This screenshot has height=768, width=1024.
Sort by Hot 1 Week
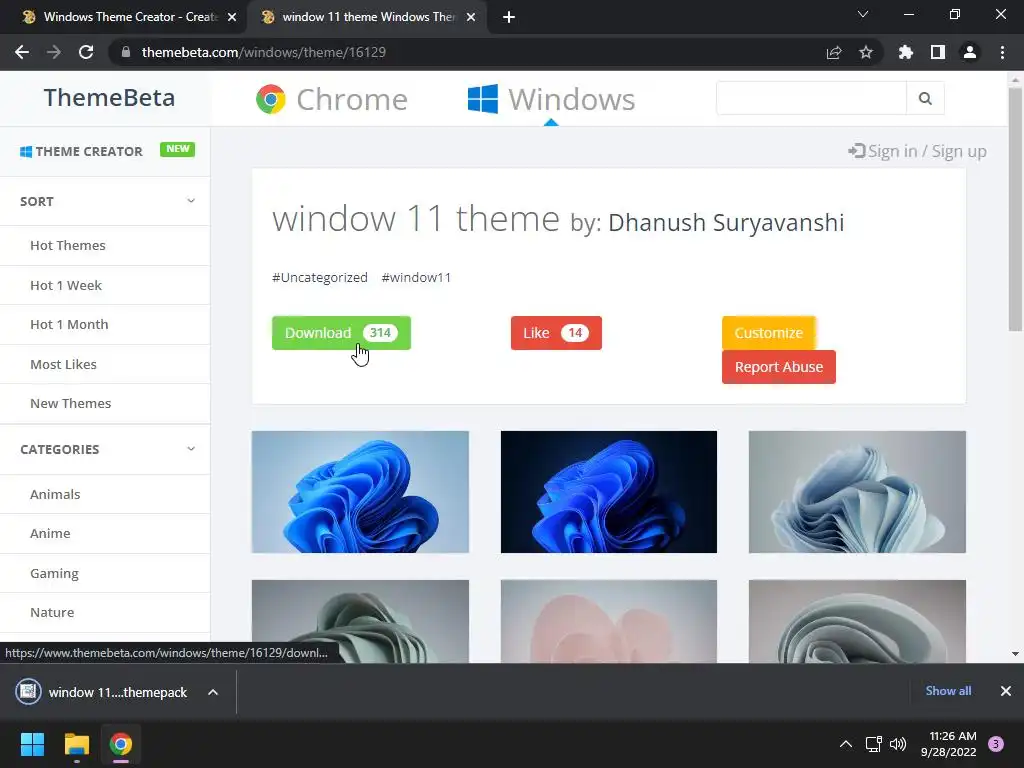tap(66, 285)
